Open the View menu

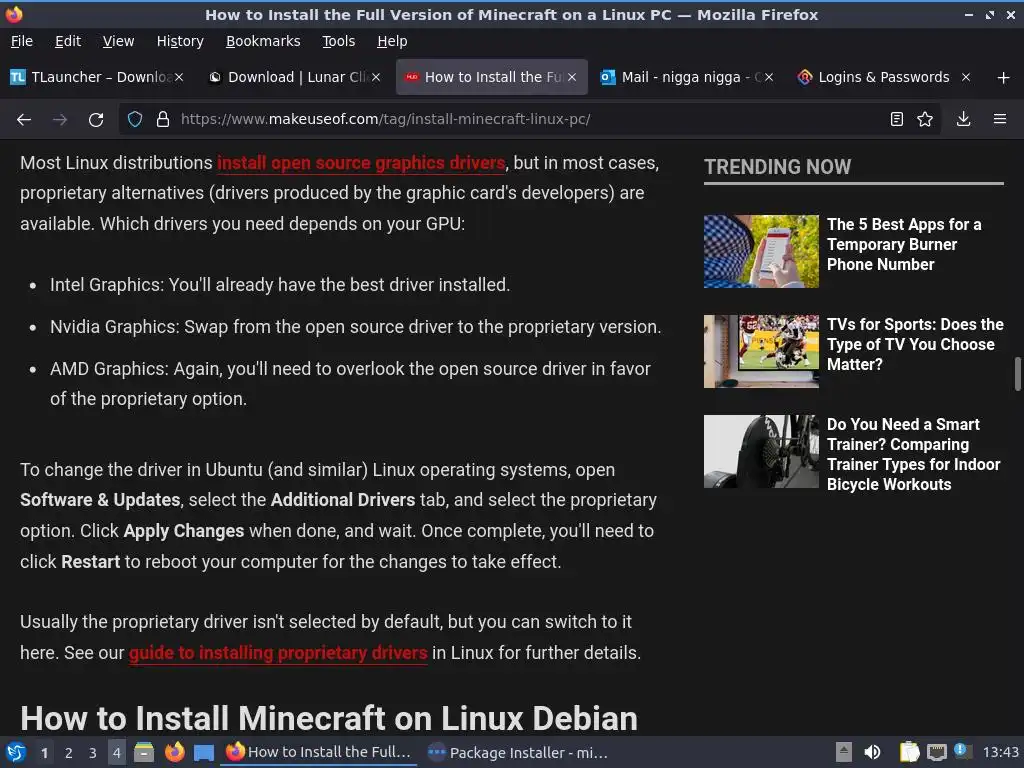(118, 41)
